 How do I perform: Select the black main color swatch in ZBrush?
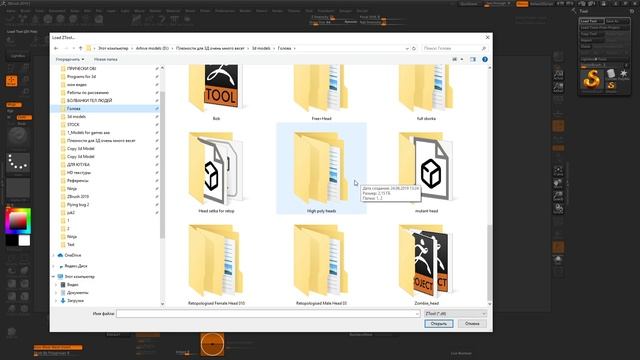click(x=11, y=240)
